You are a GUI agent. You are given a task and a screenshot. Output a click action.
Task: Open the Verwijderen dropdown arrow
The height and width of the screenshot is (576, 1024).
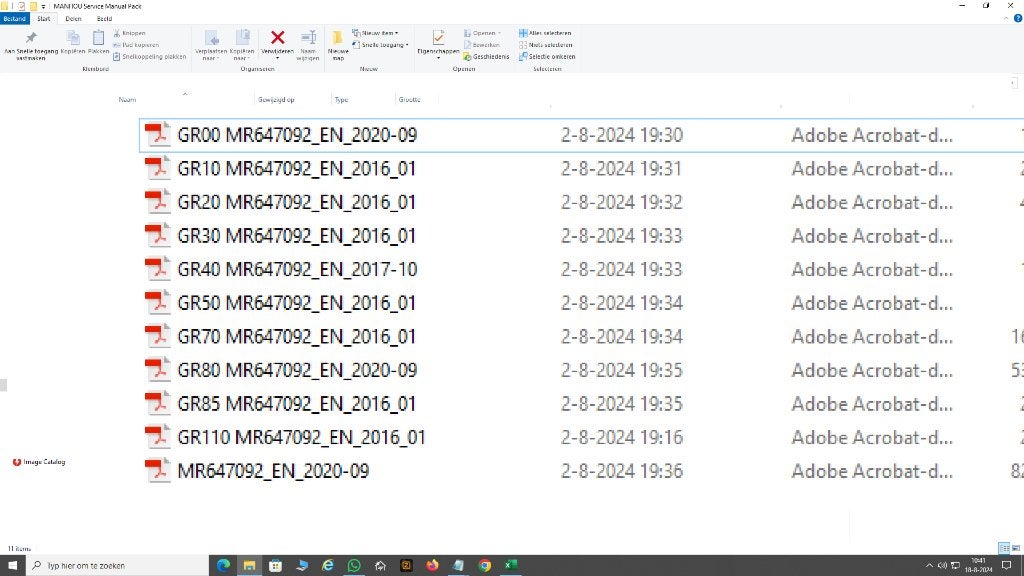[x=278, y=58]
